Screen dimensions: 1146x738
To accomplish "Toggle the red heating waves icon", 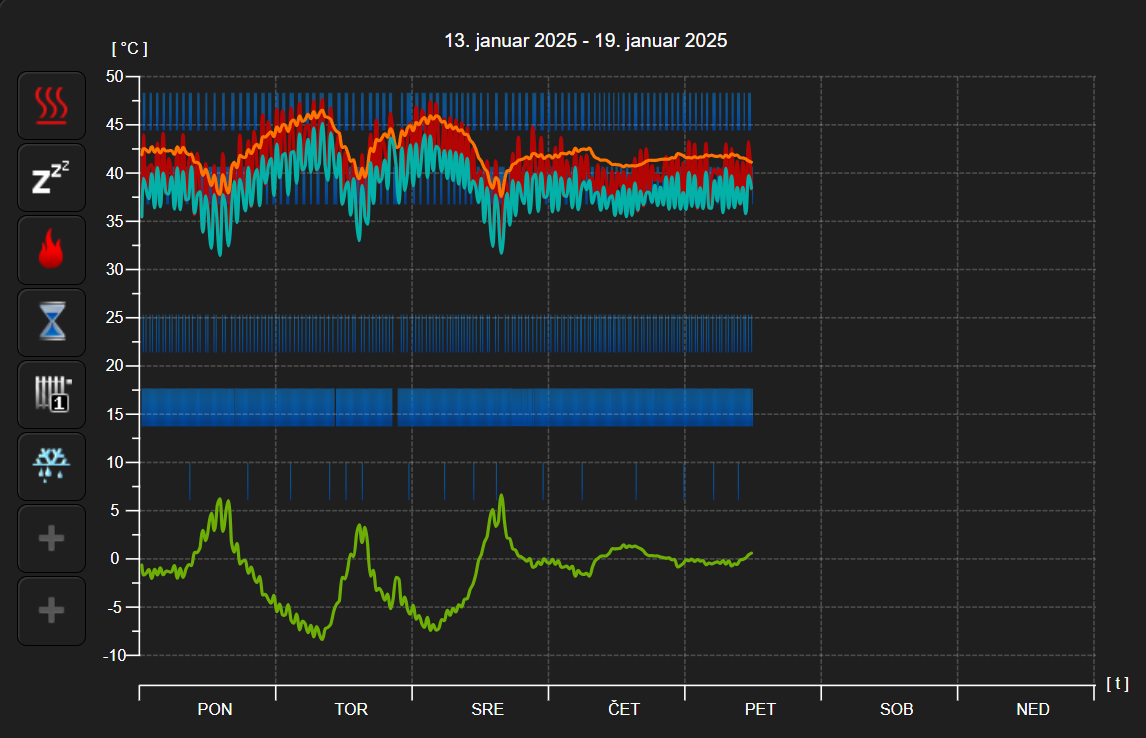I will point(52,105).
